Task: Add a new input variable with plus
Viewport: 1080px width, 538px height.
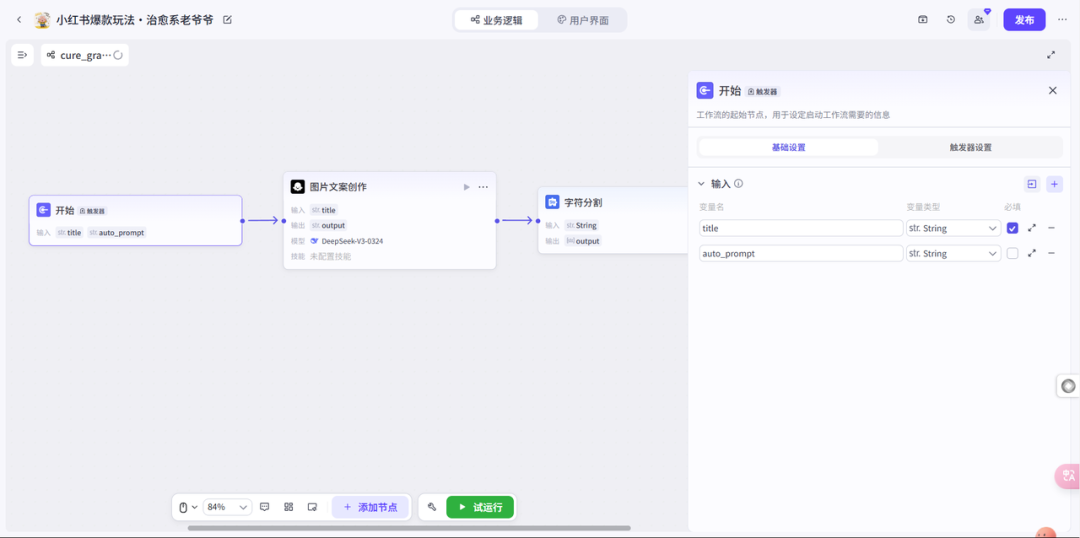Action: pyautogui.click(x=1054, y=184)
